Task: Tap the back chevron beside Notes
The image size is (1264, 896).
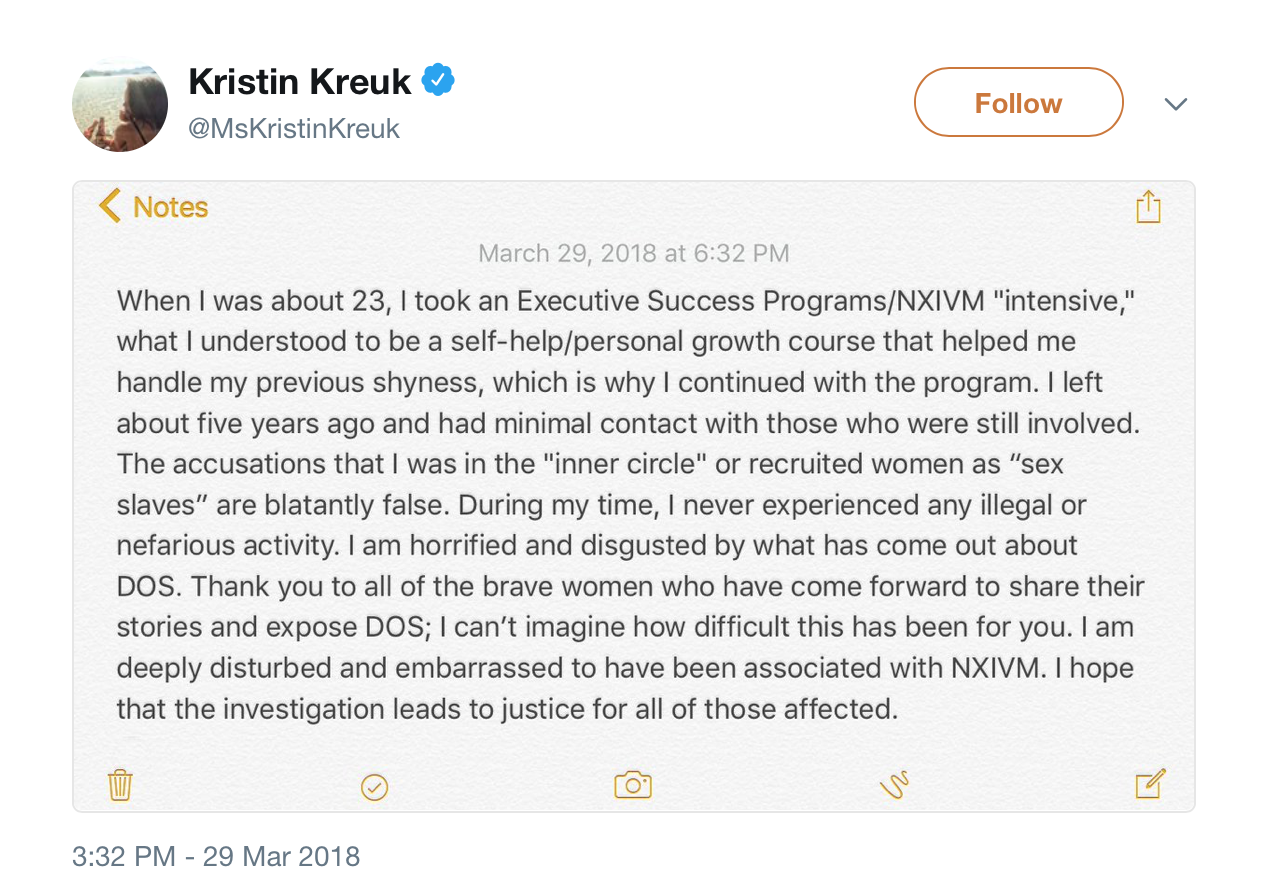Action: 109,206
